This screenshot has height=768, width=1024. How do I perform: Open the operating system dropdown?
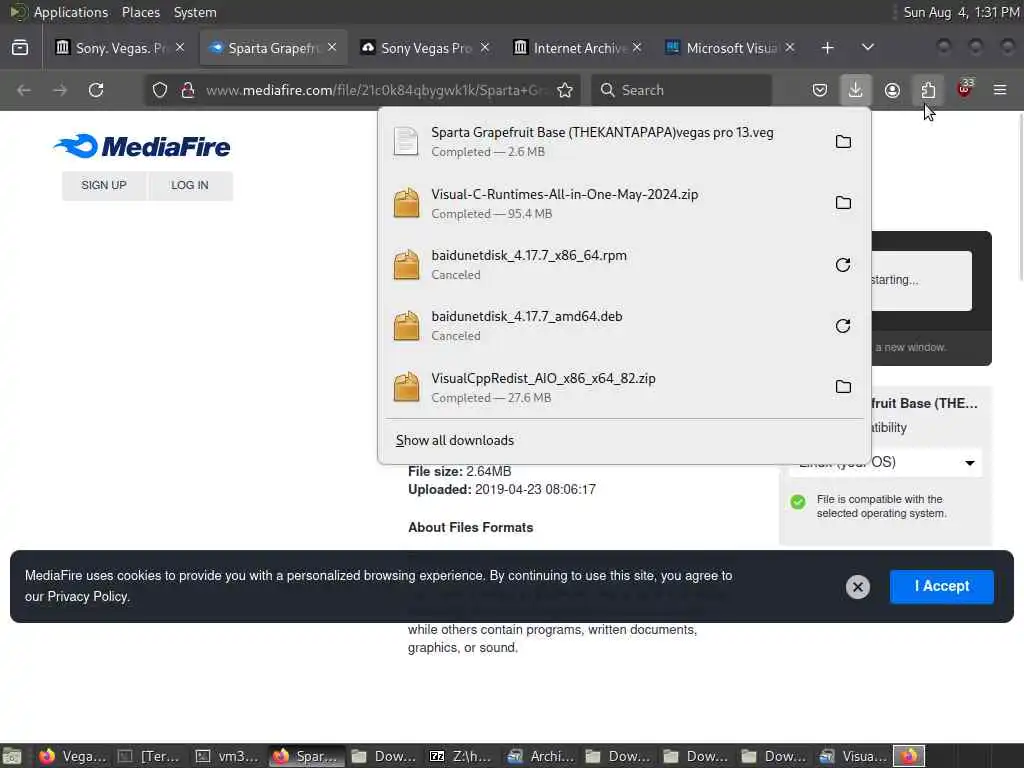885,462
